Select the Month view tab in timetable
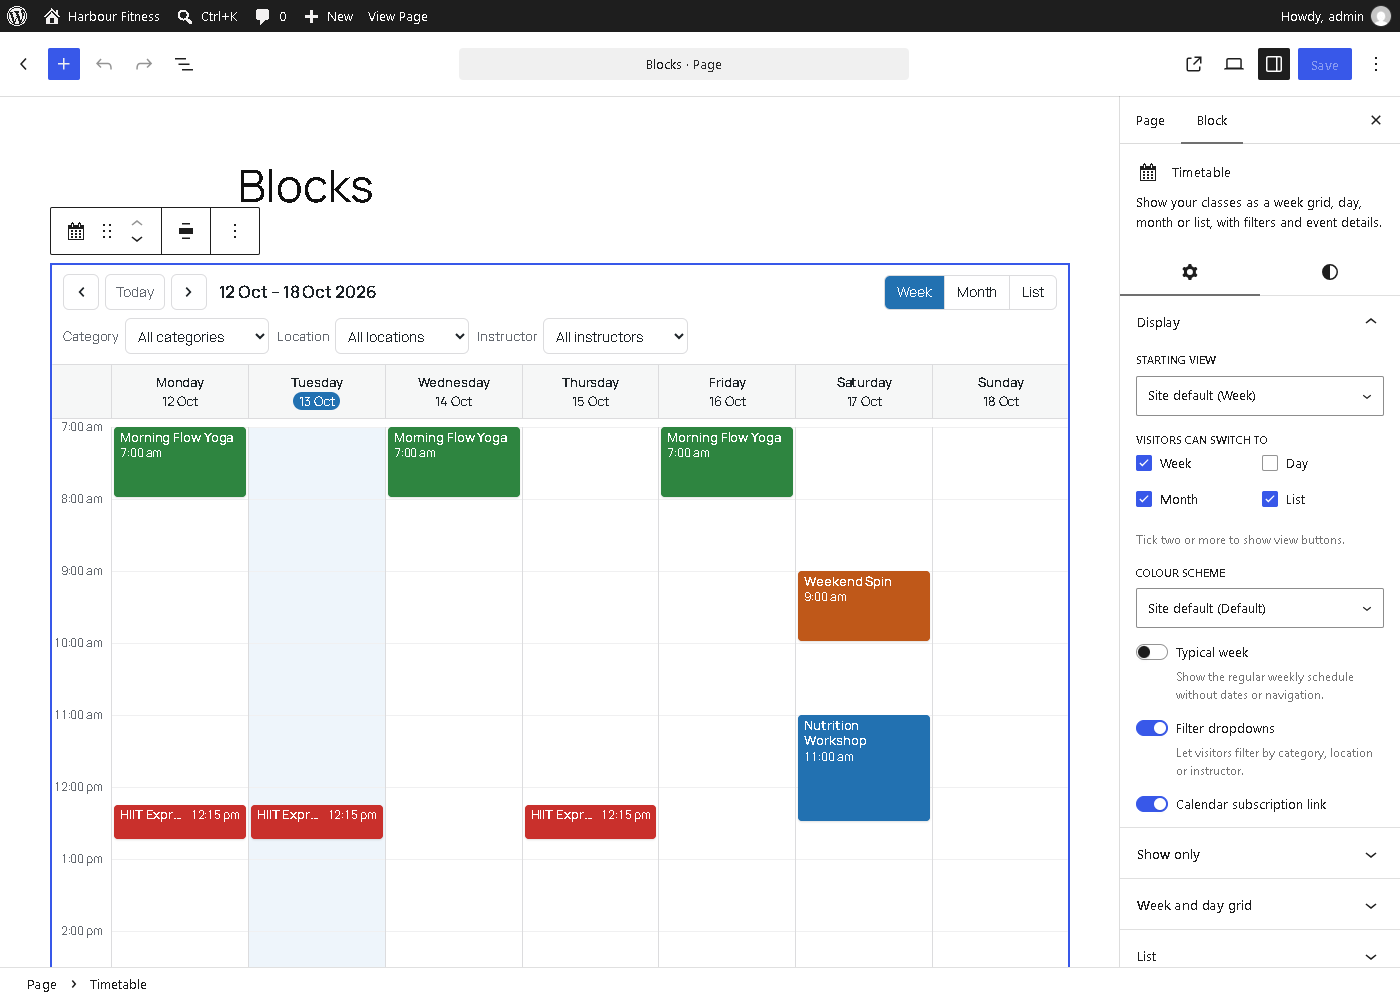Viewport: 1400px width, 1000px height. coord(977,292)
